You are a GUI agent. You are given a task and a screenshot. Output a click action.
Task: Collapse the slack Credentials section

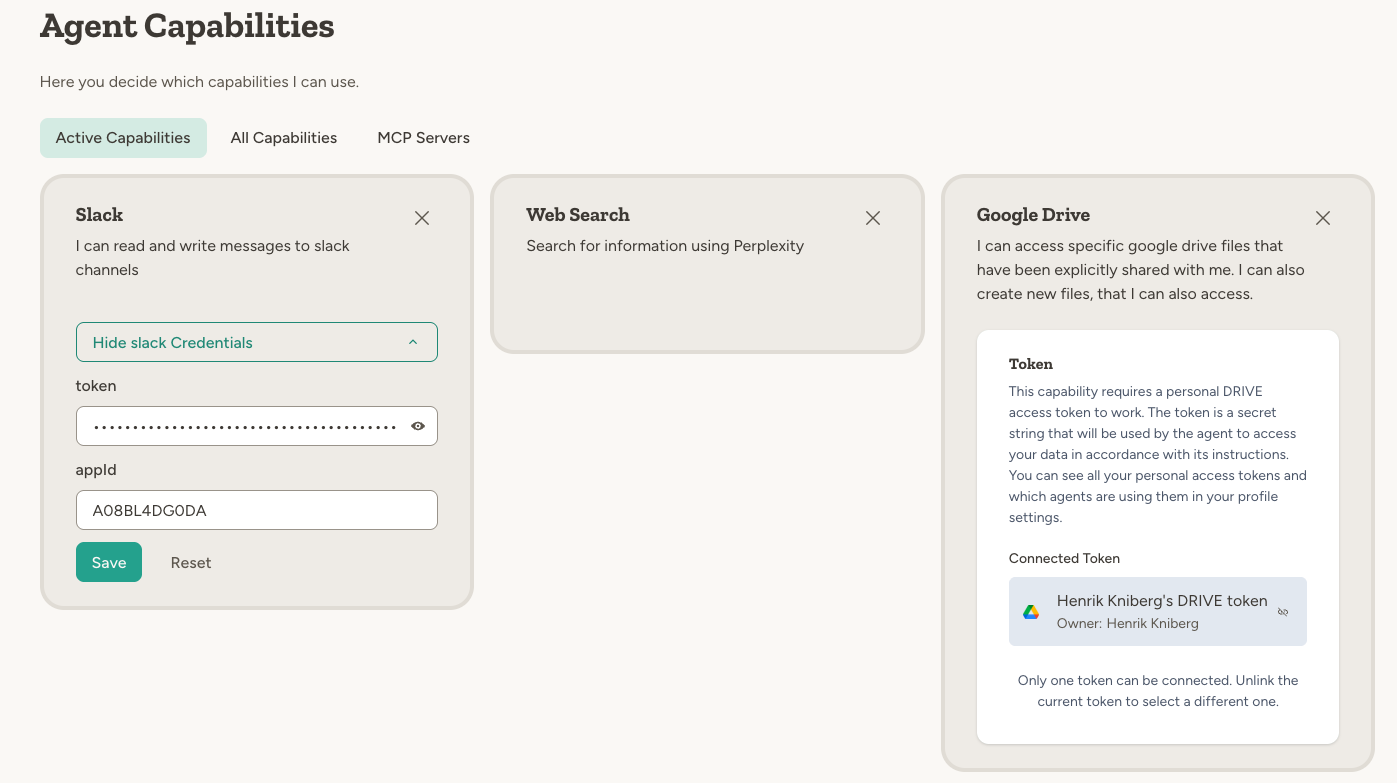tap(256, 341)
